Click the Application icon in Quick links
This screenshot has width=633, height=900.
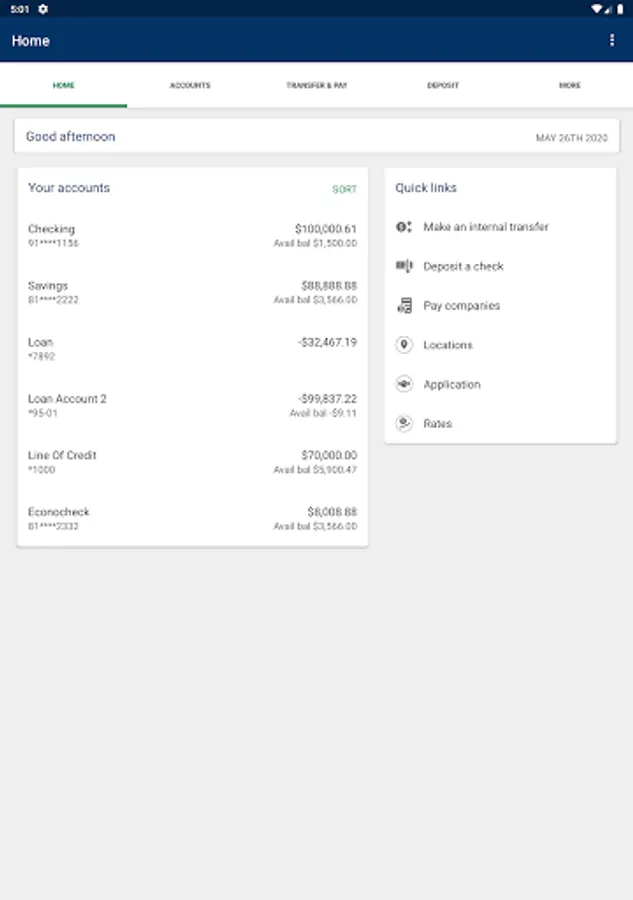pyautogui.click(x=404, y=384)
